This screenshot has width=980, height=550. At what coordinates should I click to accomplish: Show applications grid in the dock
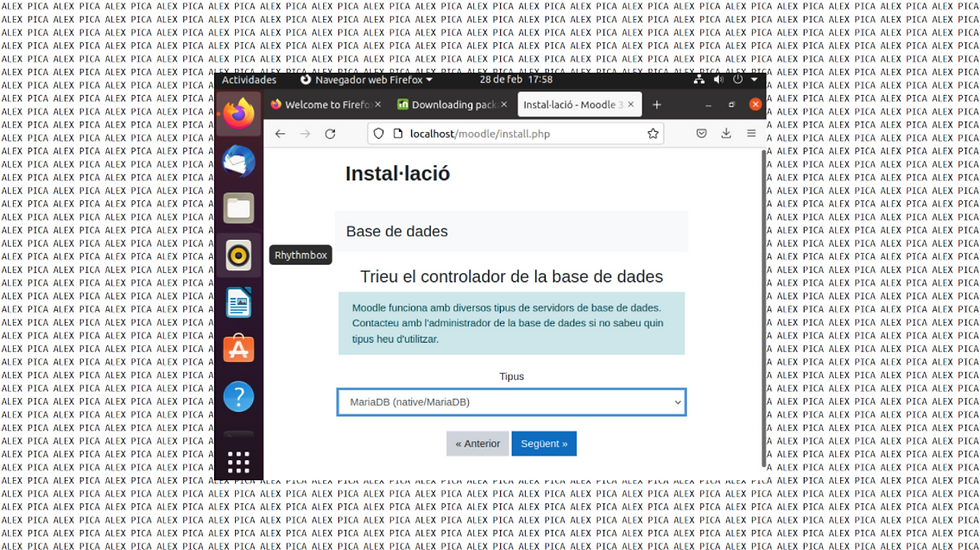(x=239, y=462)
